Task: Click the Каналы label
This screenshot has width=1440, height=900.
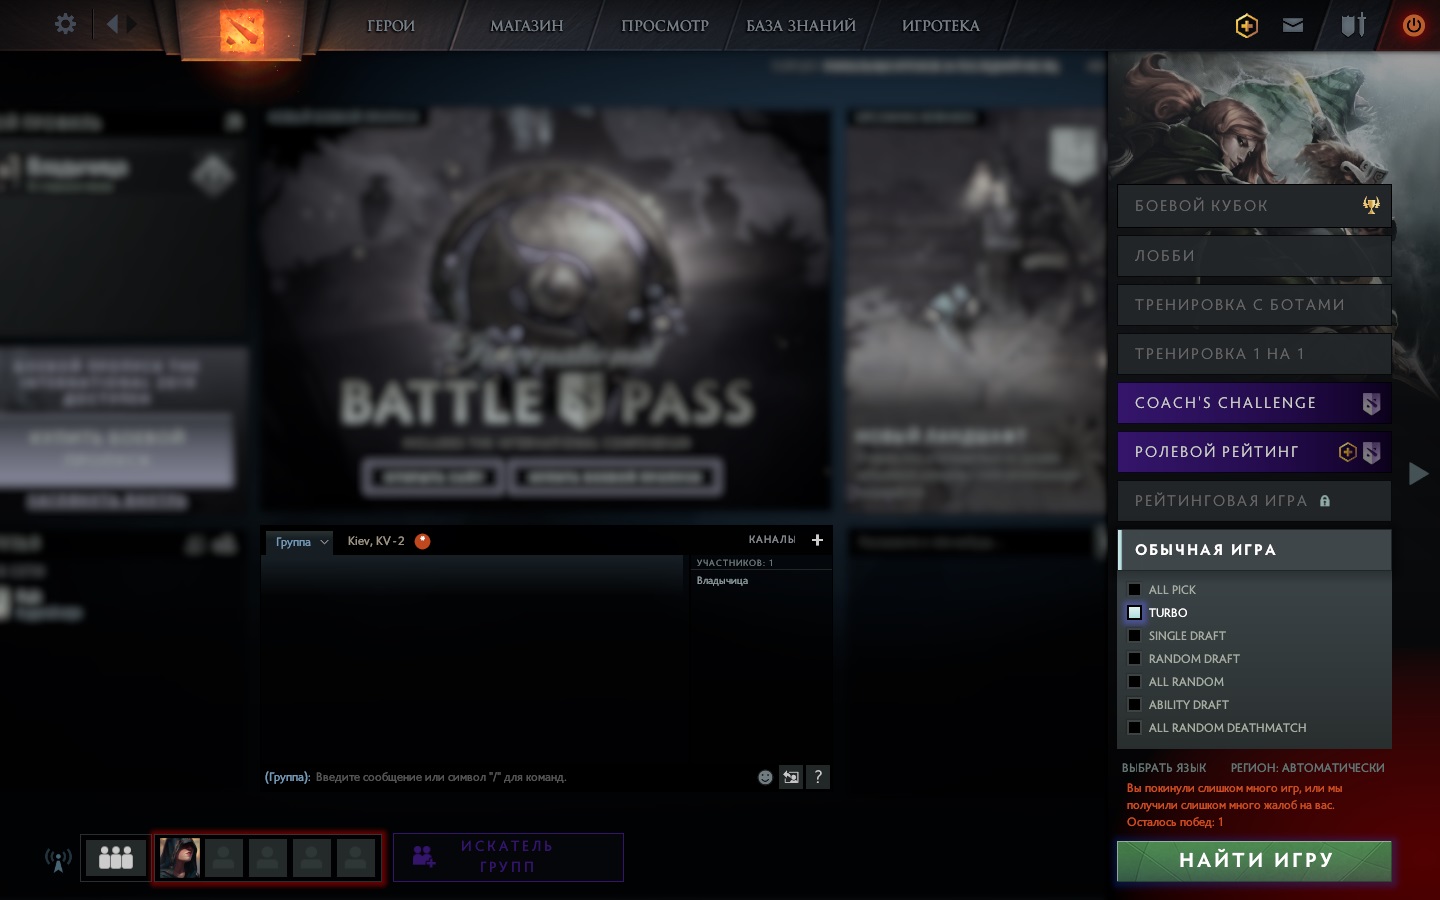Action: tap(772, 540)
